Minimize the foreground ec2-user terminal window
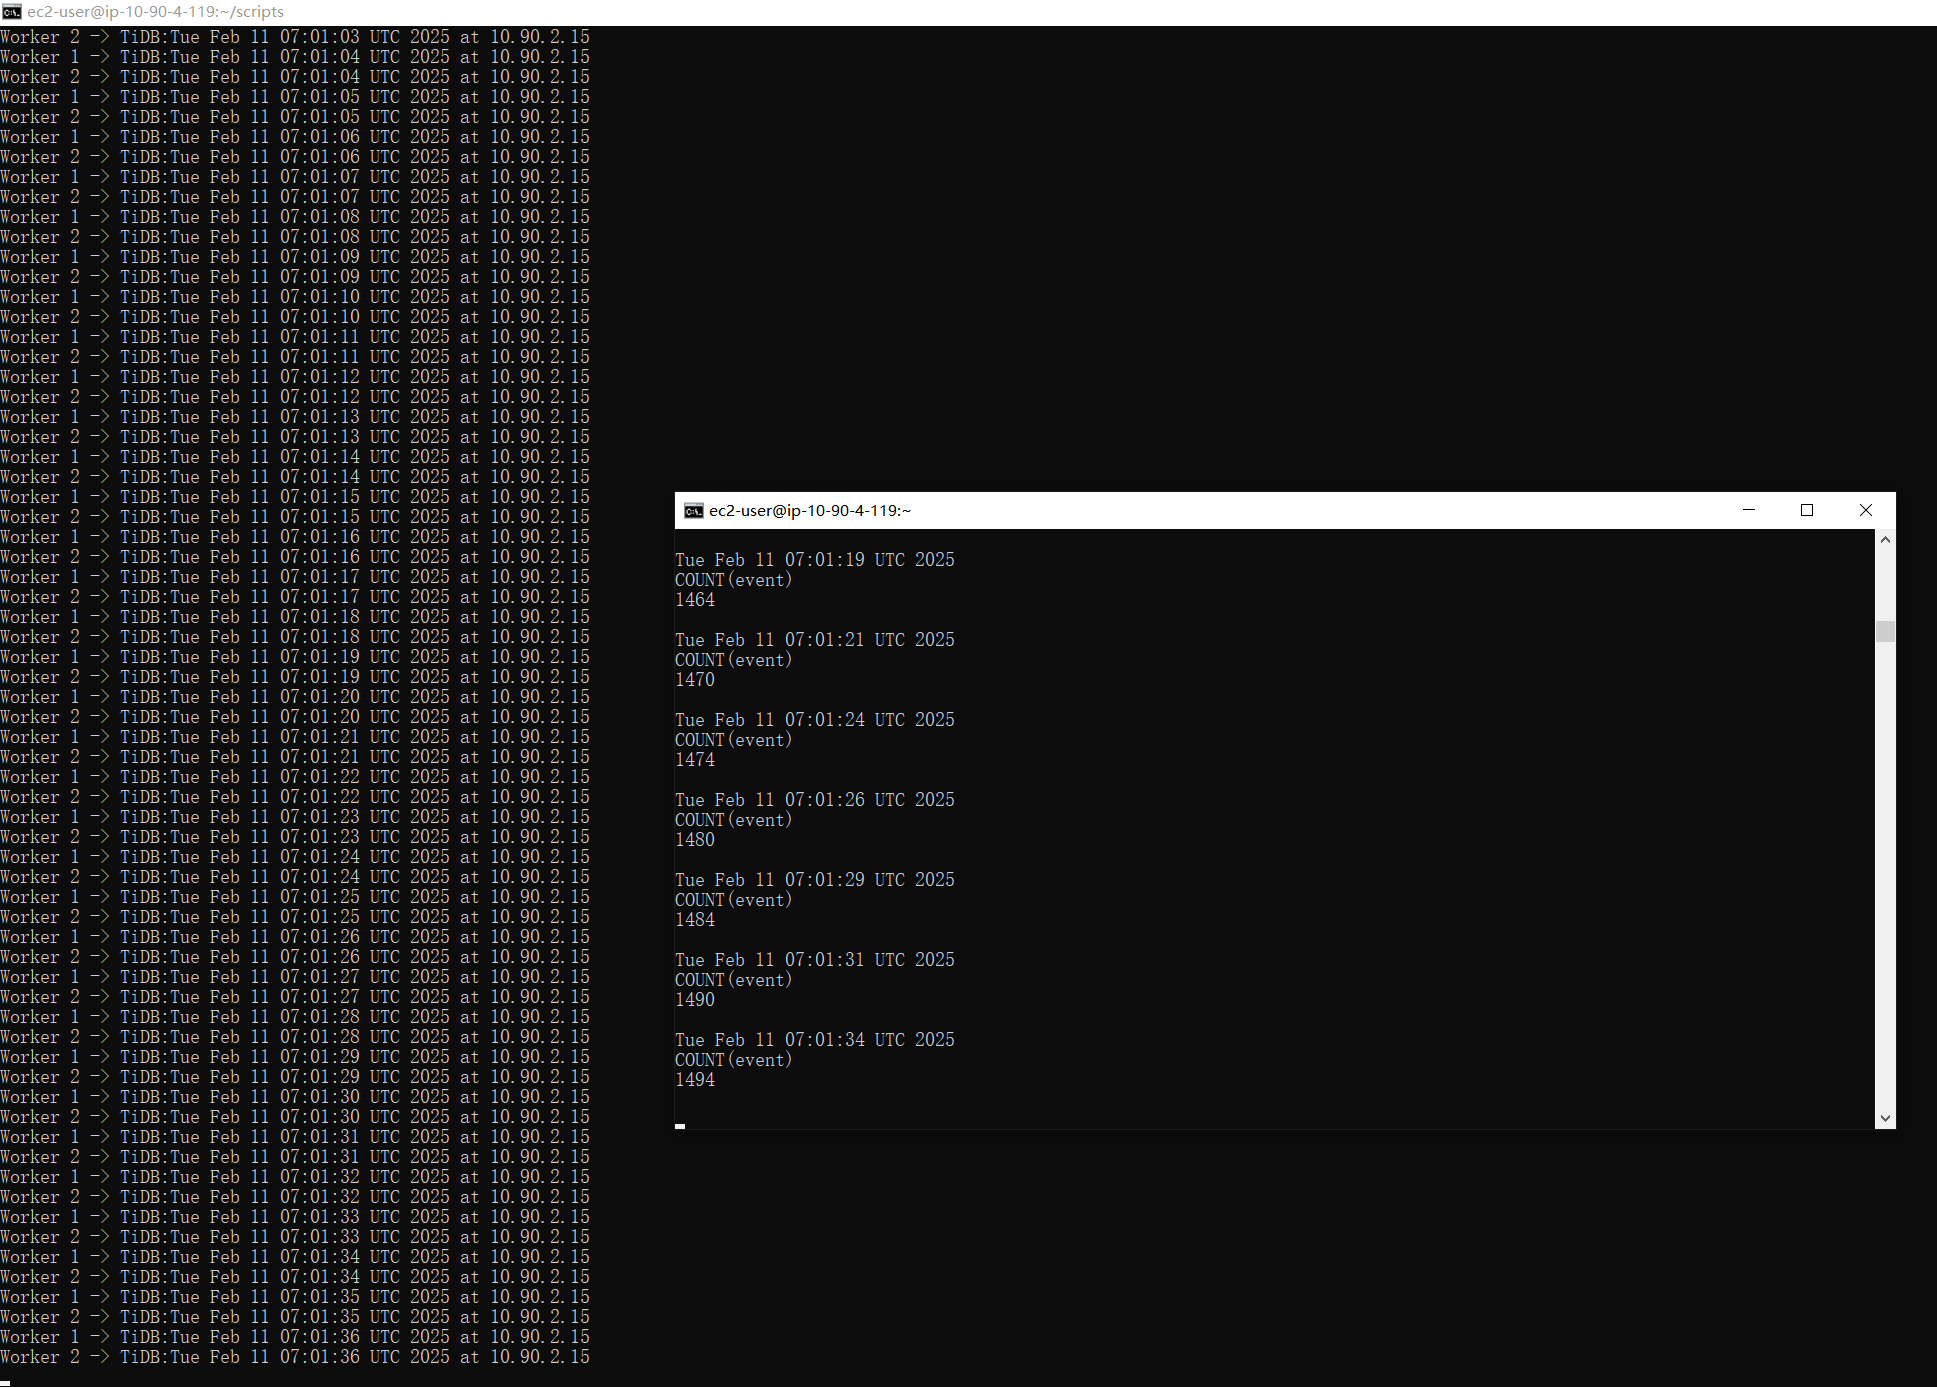This screenshot has width=1937, height=1387. (x=1748, y=510)
